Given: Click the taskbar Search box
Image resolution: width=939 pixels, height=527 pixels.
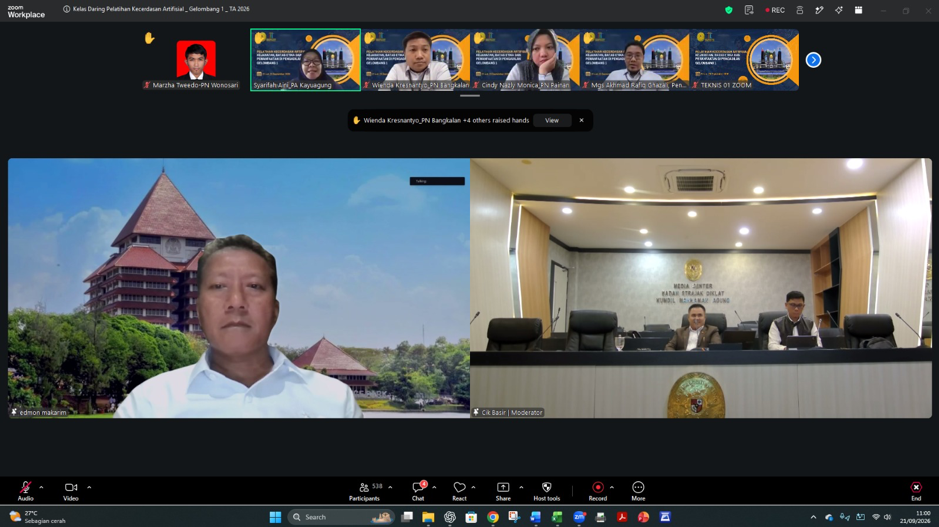Looking at the screenshot, I should click(341, 517).
